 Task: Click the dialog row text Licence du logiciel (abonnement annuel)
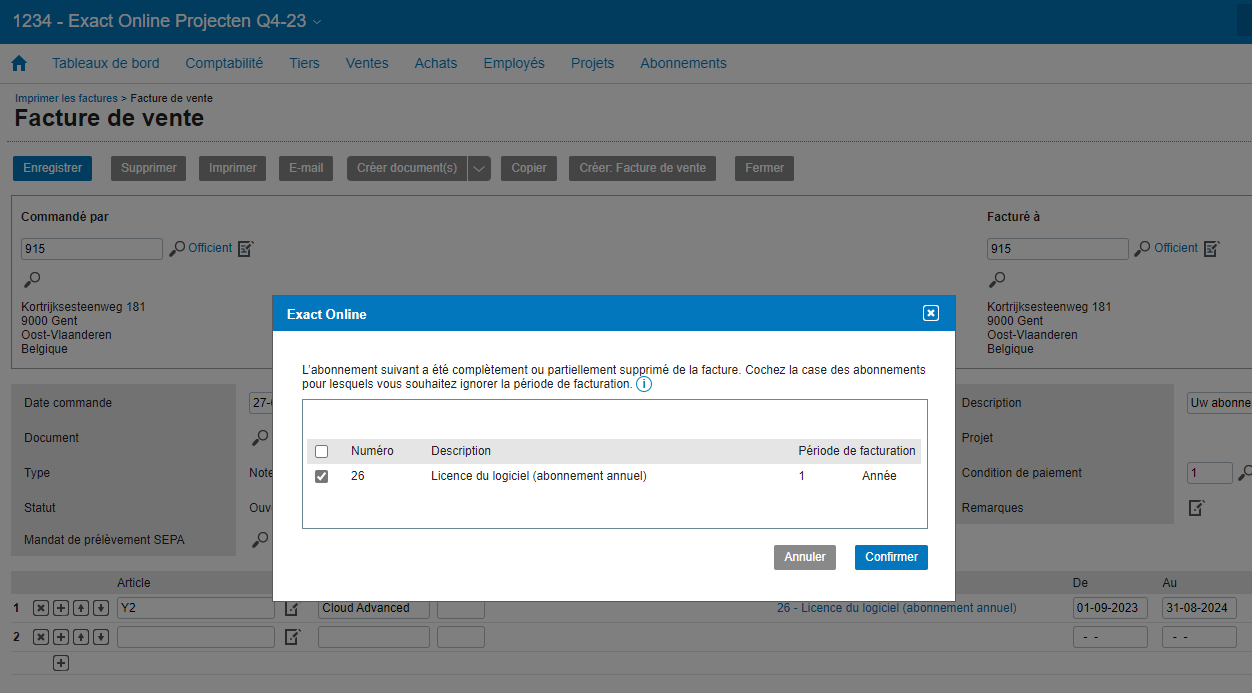[539, 476]
